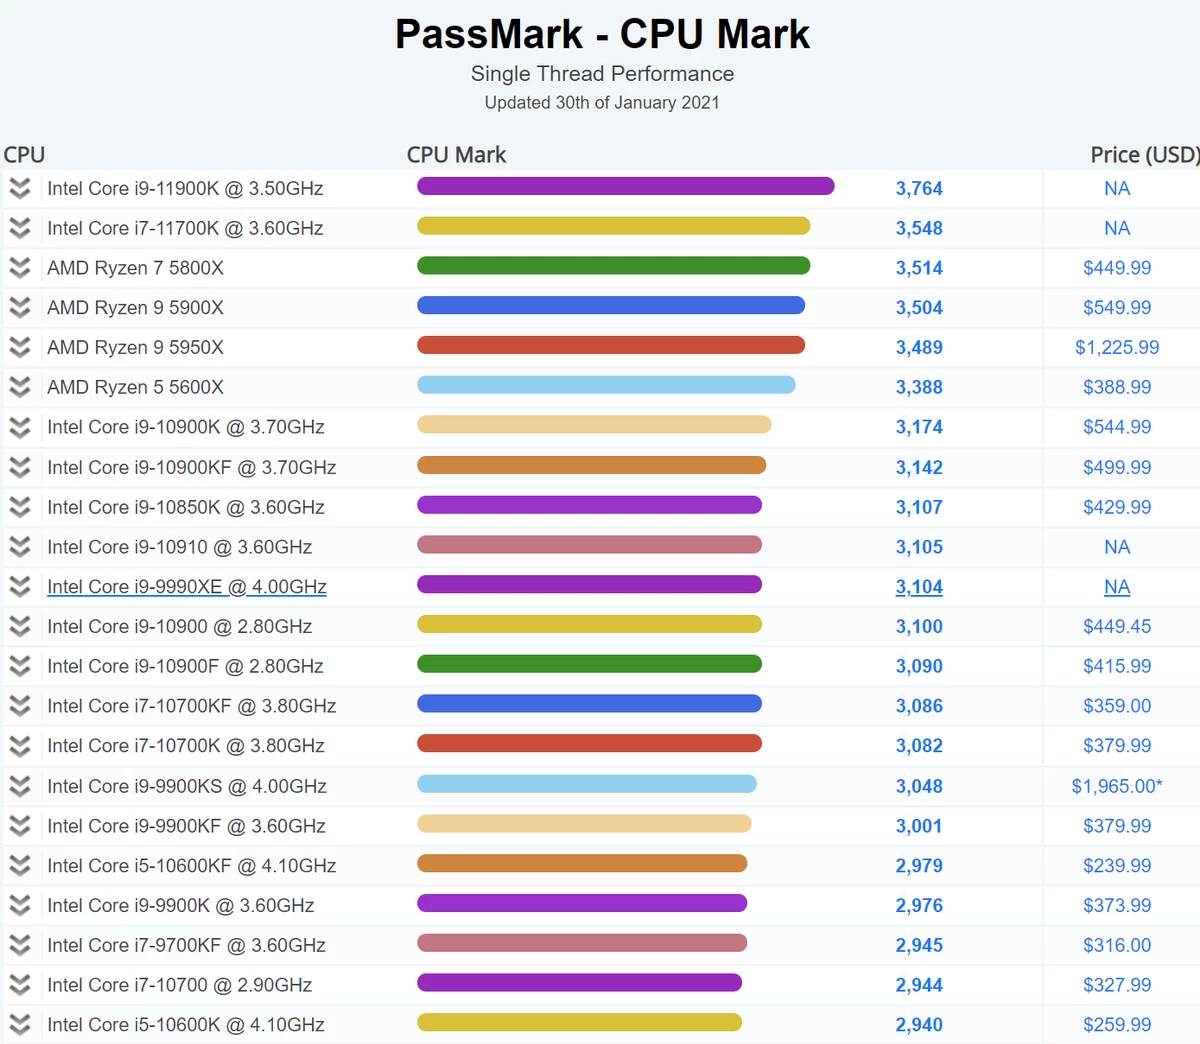This screenshot has height=1044, width=1200.
Task: Expand the Intel Core i7-10700KF row chevron
Action: [20, 706]
